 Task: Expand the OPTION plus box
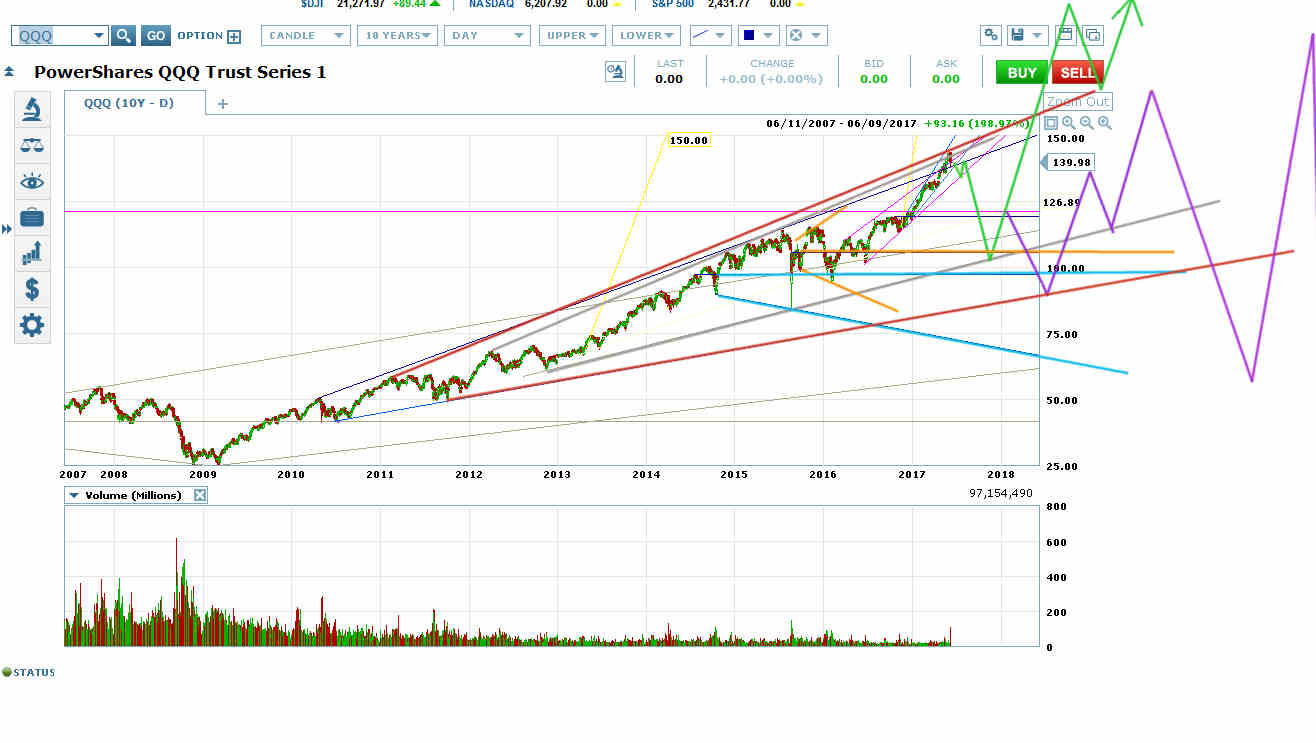[x=234, y=37]
